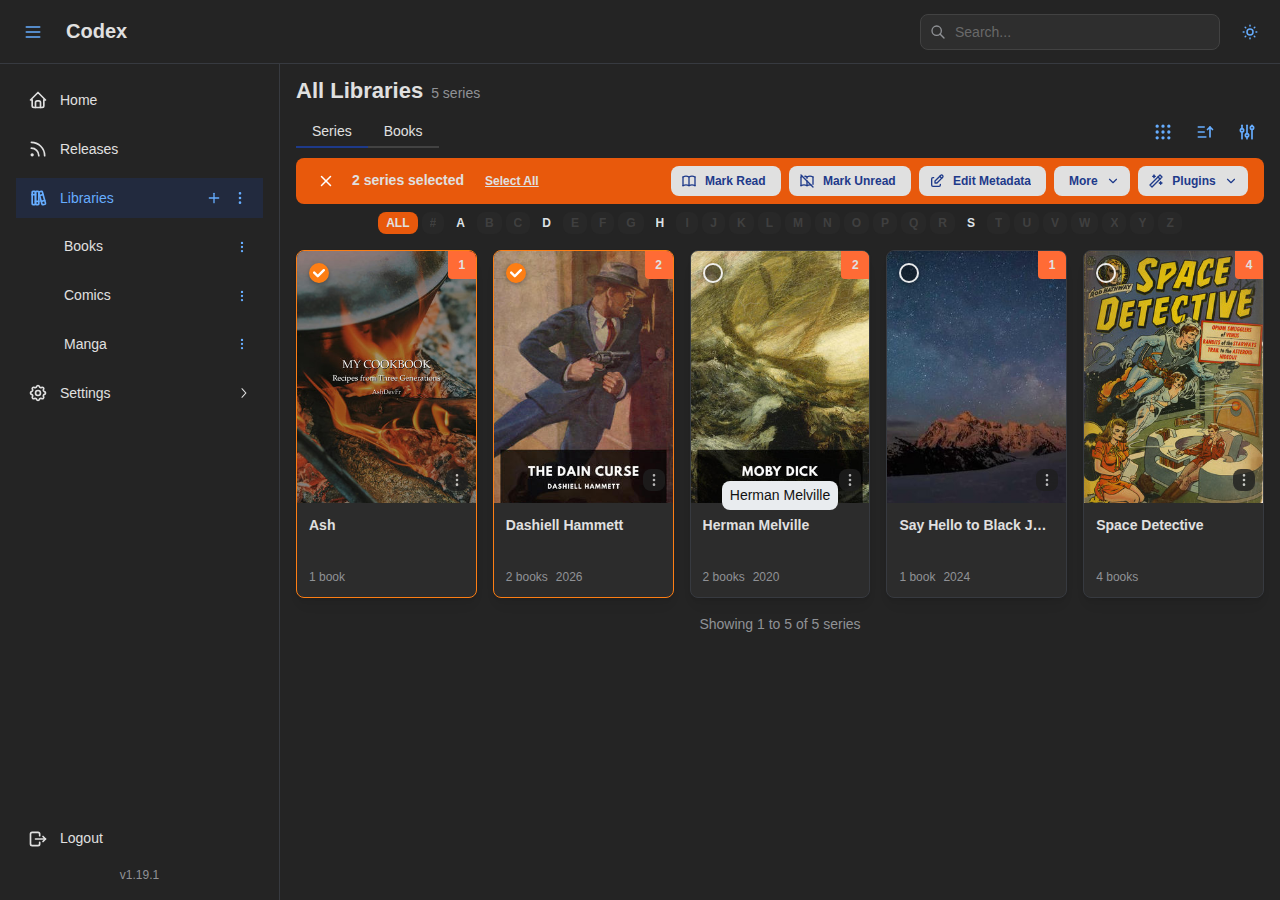Open the Codex logo title
Viewport: 1280px width, 900px height.
point(97,31)
